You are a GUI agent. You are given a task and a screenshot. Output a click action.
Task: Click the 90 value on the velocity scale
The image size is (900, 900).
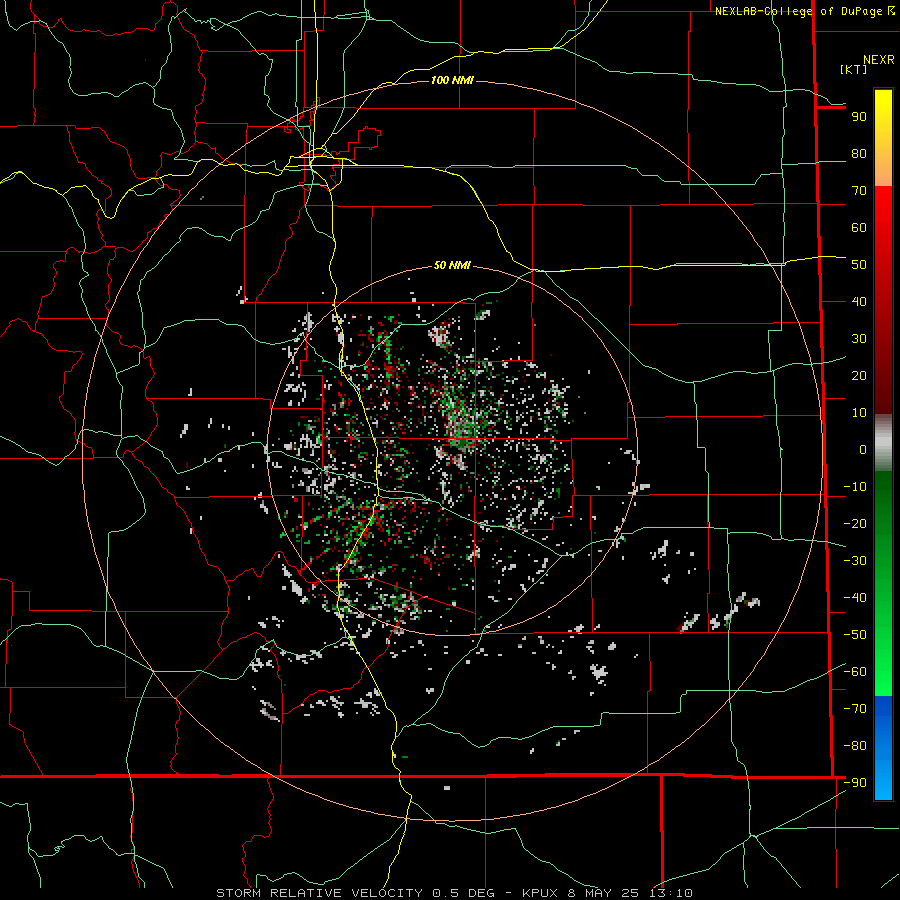click(859, 117)
